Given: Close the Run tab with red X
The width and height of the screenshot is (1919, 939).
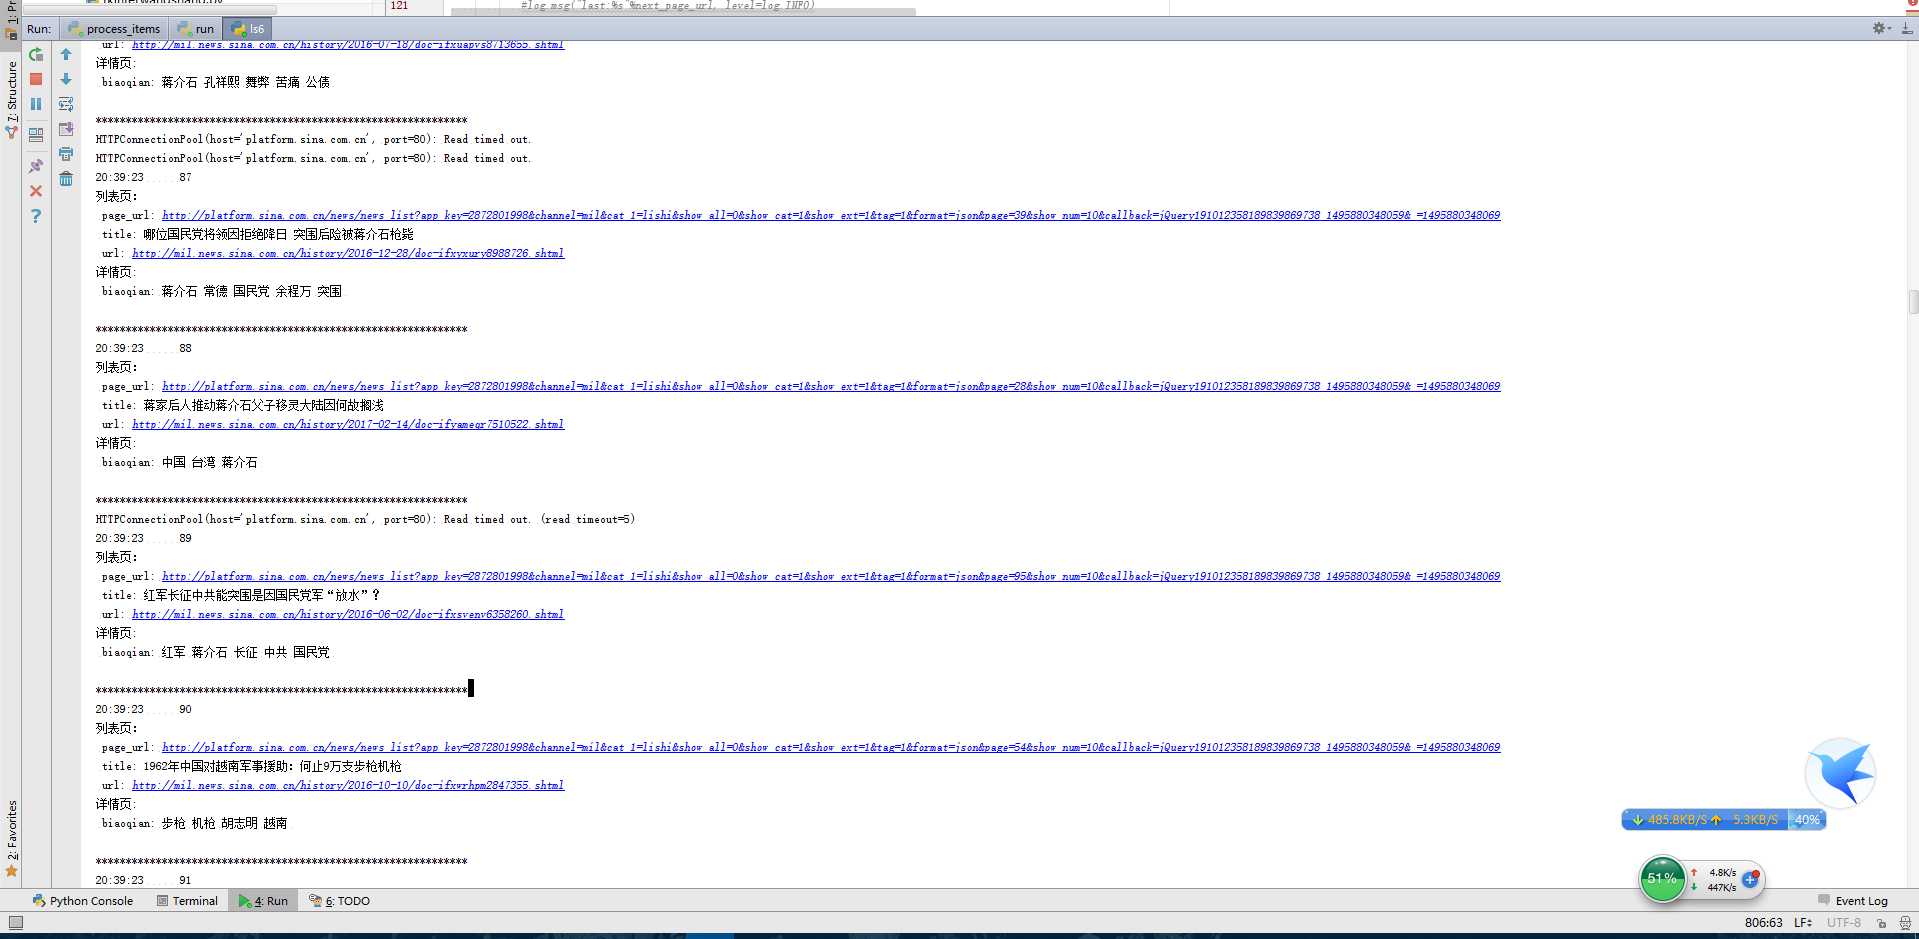Looking at the screenshot, I should (36, 191).
